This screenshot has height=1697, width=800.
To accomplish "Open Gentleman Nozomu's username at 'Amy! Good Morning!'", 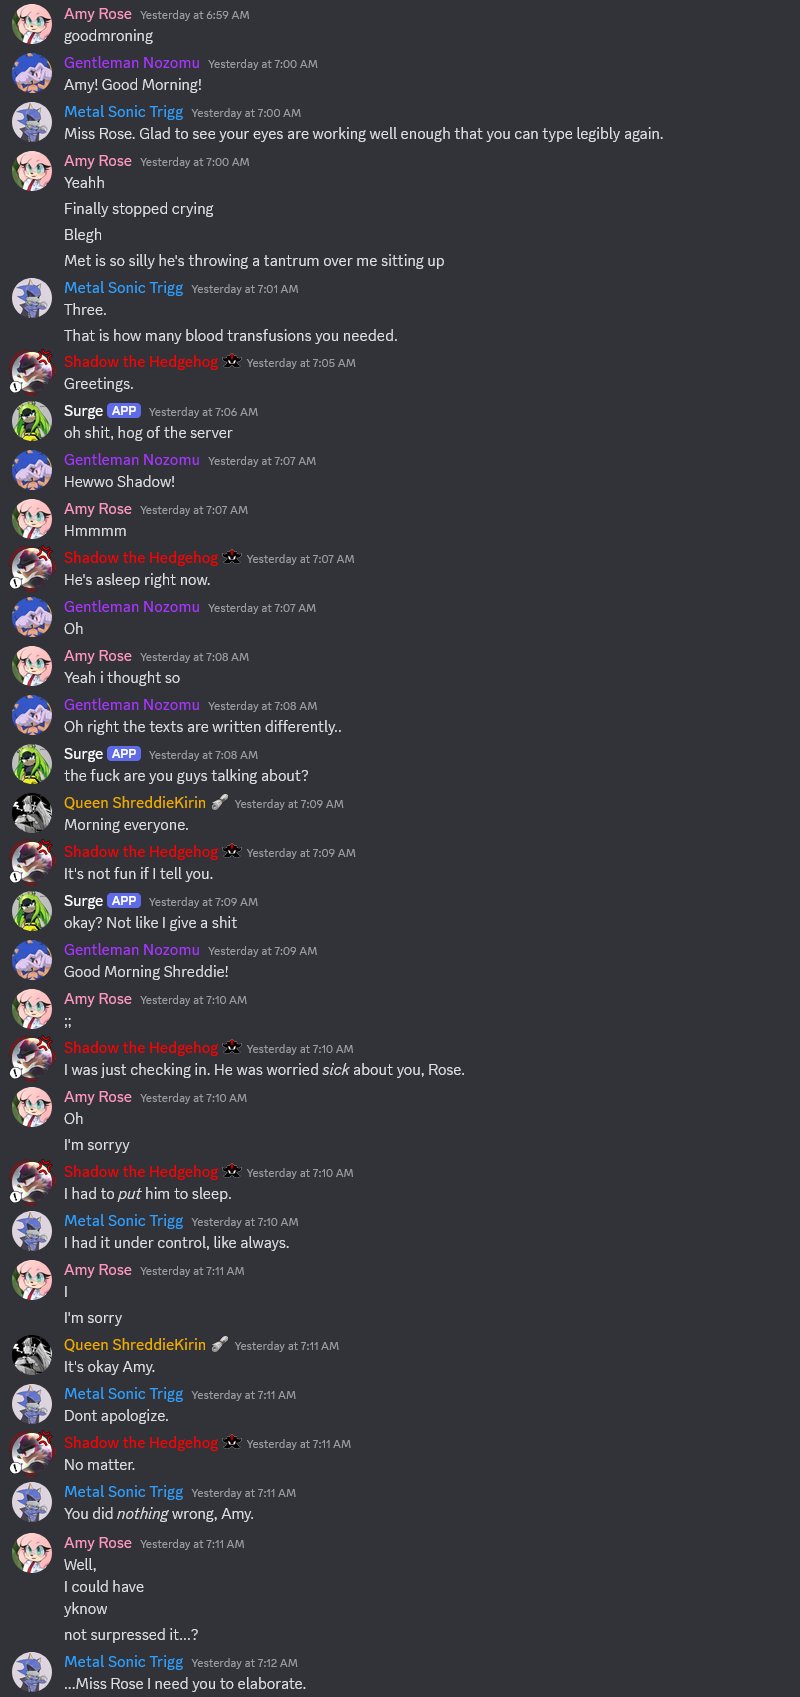I will (x=132, y=63).
